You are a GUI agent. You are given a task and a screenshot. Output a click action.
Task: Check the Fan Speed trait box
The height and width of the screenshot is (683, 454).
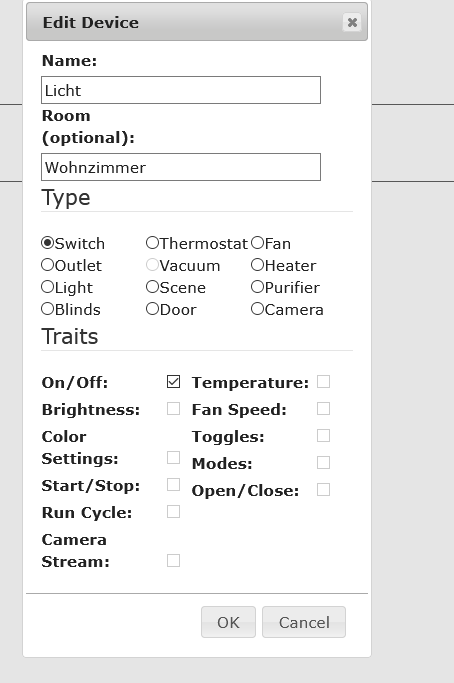(323, 409)
